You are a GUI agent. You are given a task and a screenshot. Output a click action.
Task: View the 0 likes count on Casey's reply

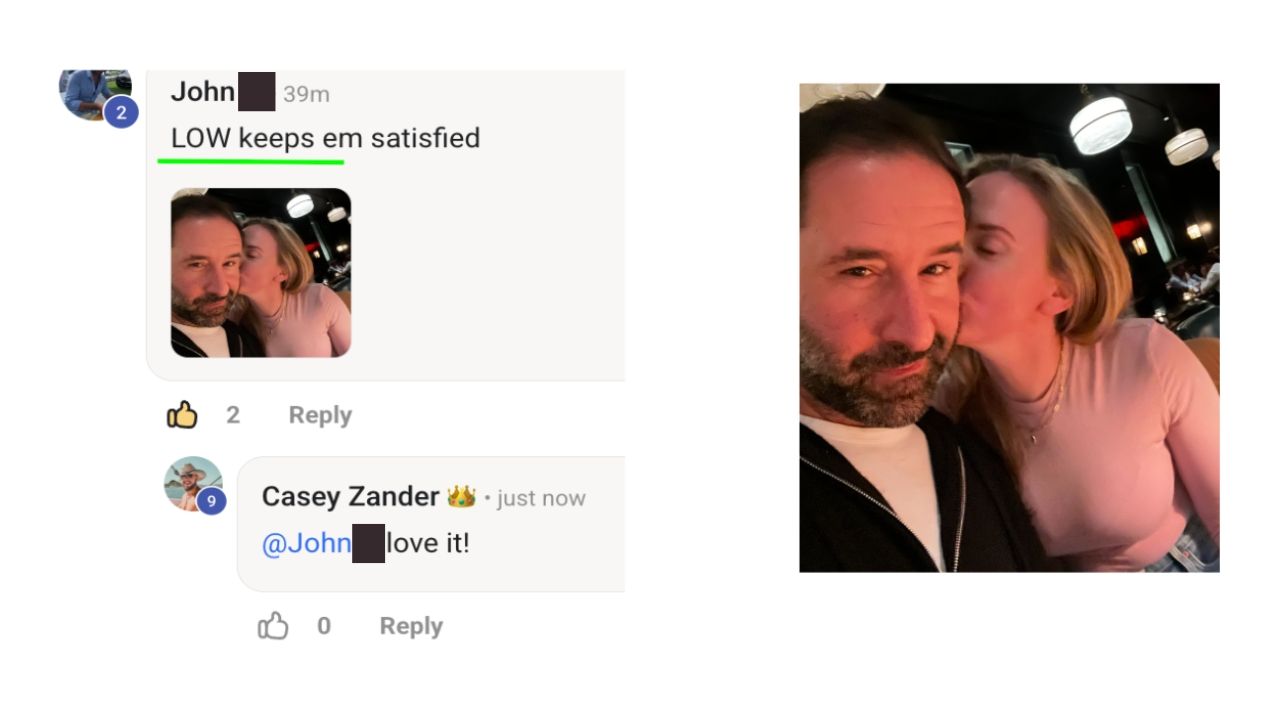click(x=324, y=626)
